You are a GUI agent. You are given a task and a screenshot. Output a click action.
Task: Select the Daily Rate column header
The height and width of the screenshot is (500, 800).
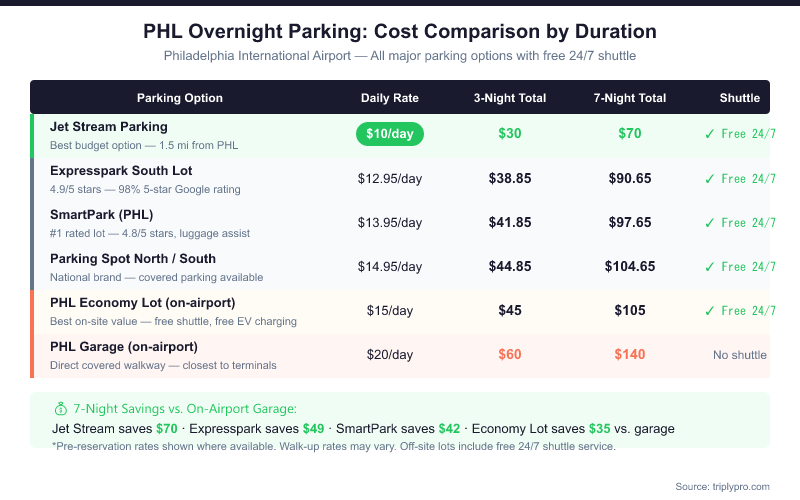pyautogui.click(x=390, y=98)
